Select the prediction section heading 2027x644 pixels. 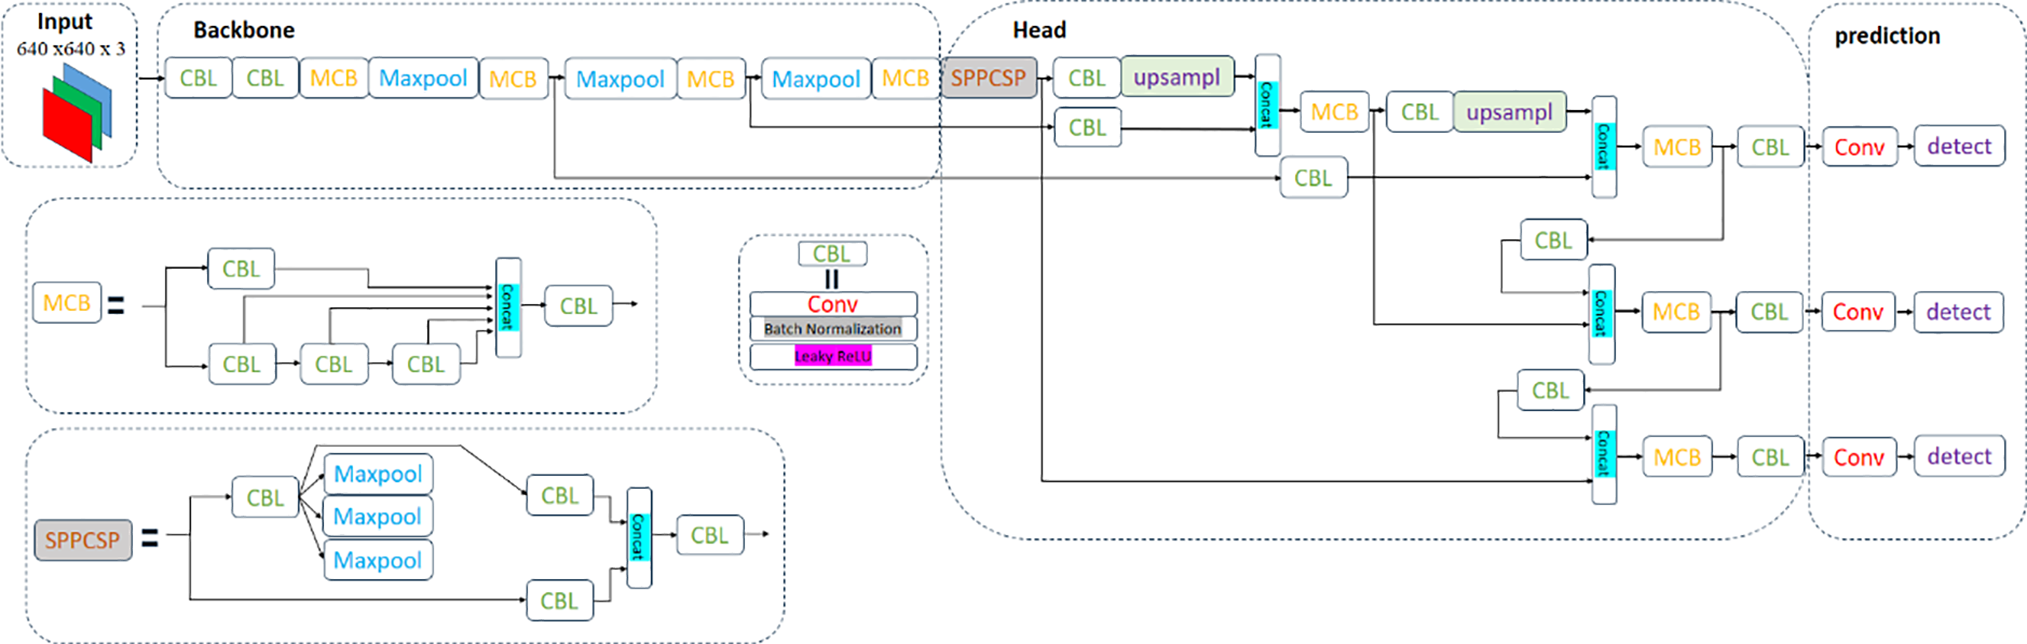1887,36
